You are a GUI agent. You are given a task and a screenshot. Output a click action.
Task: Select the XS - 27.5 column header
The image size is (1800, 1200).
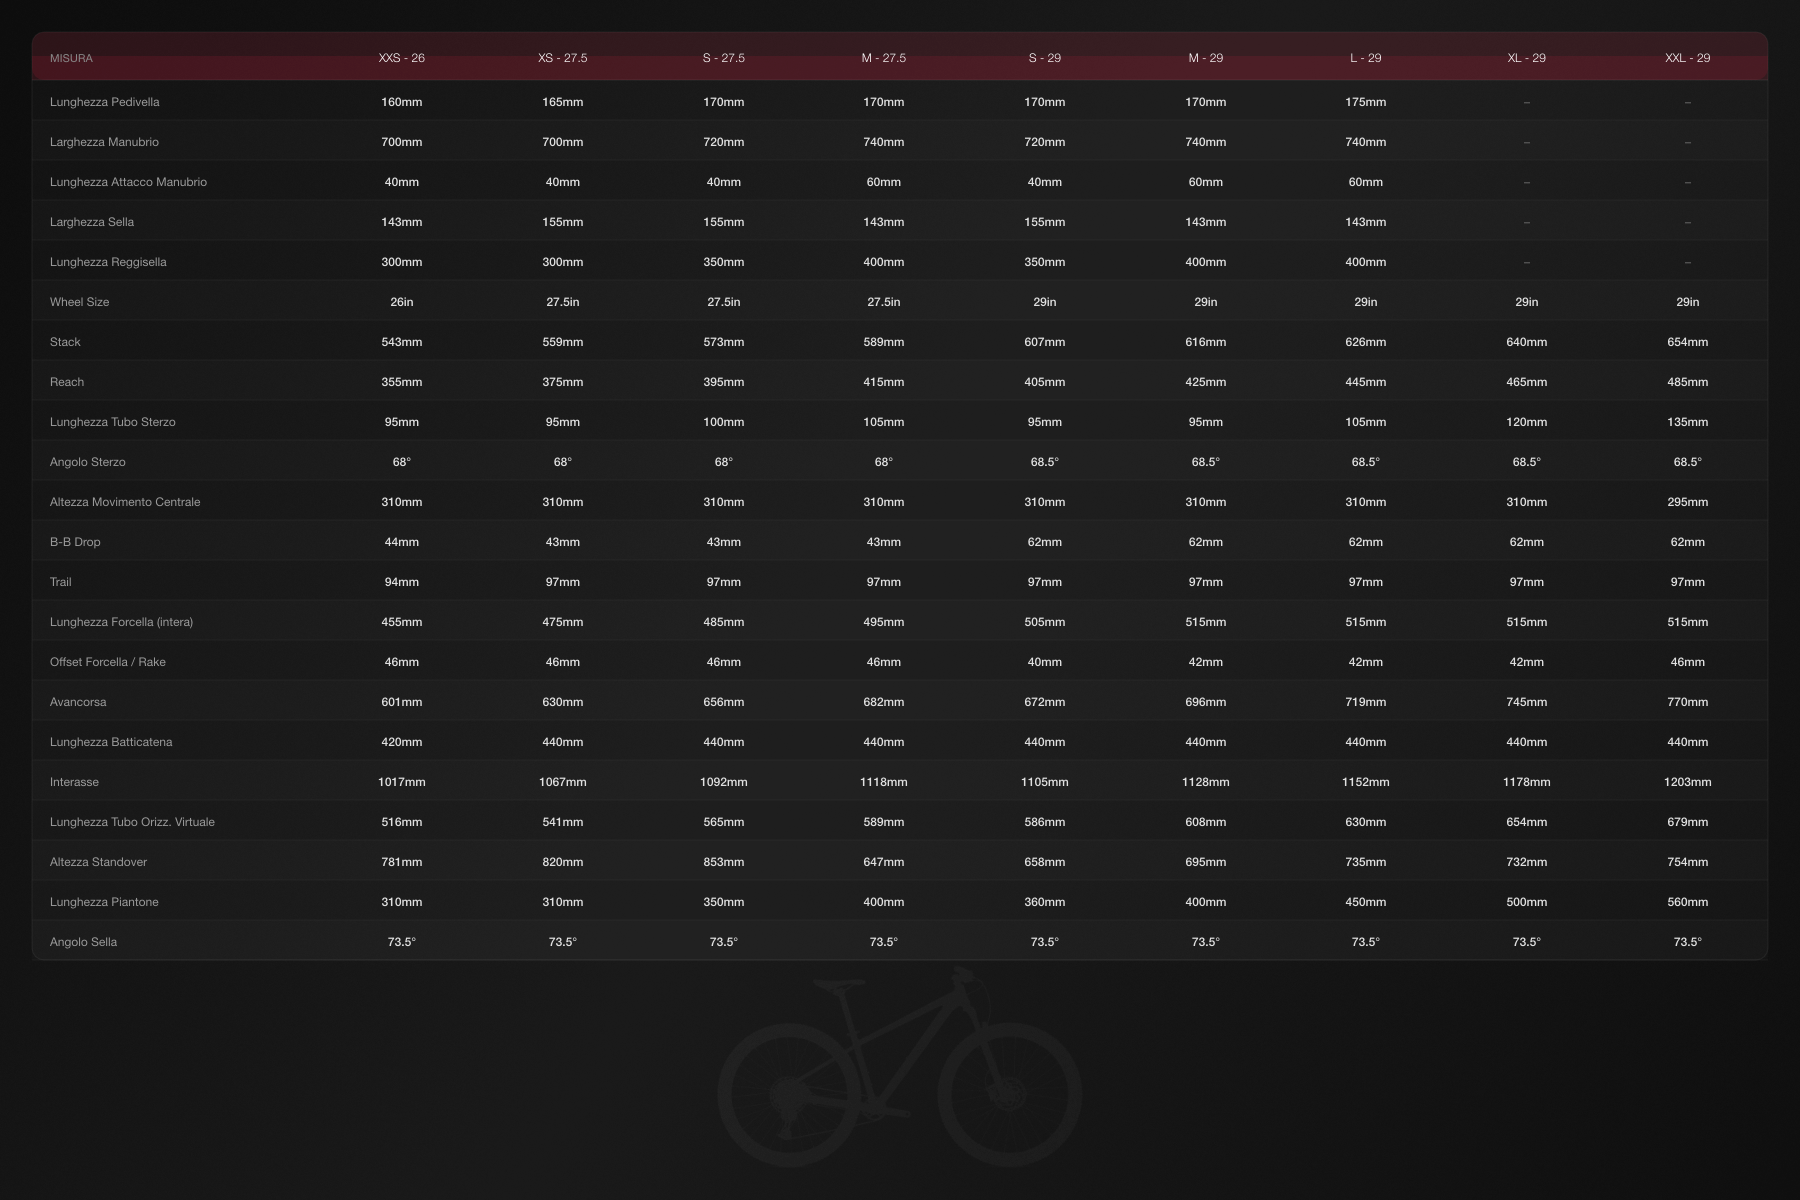point(562,58)
